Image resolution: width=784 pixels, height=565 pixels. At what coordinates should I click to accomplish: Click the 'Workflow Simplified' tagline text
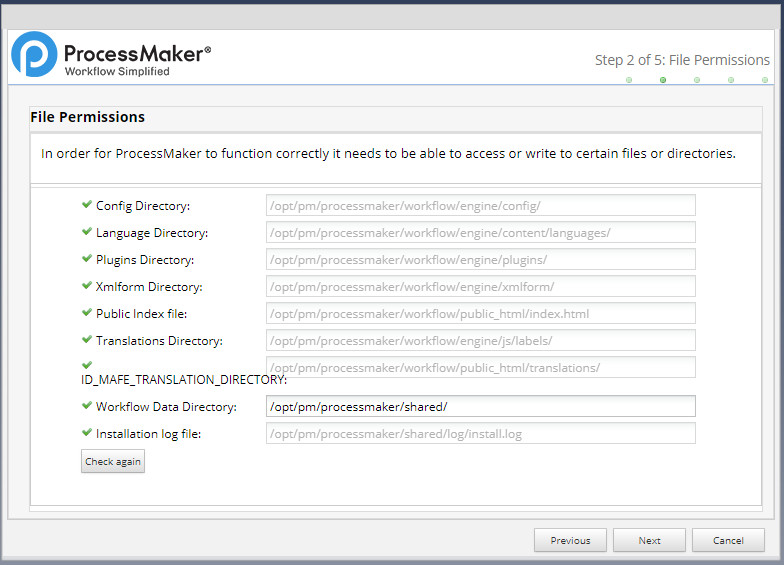(x=117, y=72)
